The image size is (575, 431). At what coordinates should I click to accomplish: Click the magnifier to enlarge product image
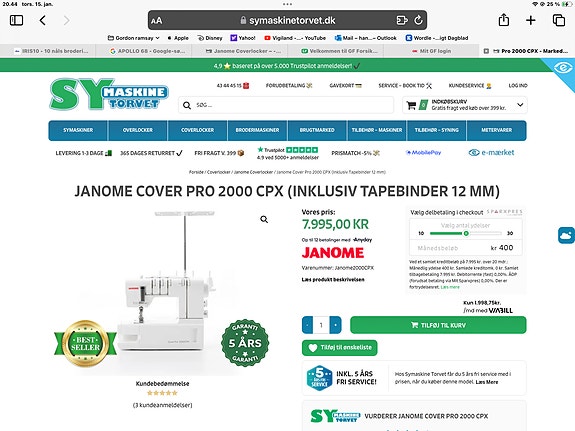pyautogui.click(x=264, y=219)
